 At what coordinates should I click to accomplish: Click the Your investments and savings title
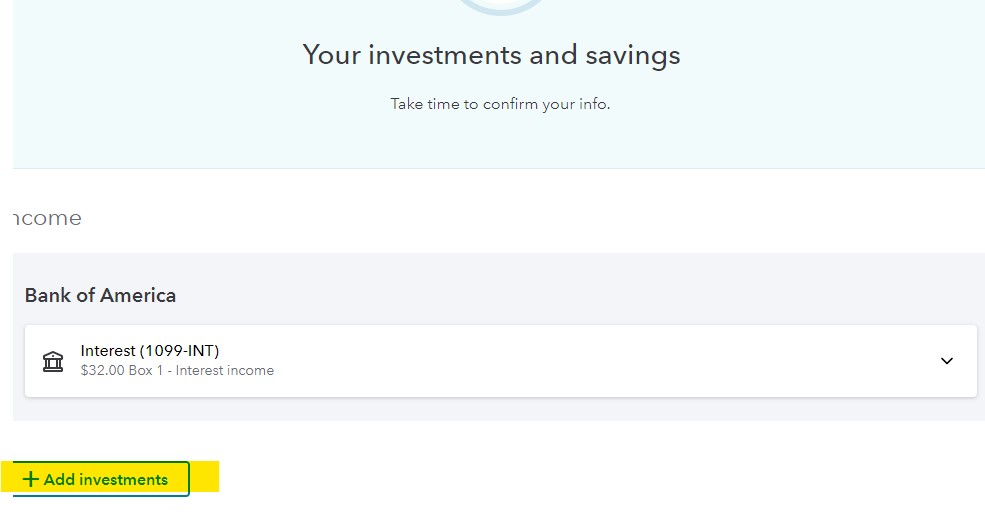pos(491,54)
